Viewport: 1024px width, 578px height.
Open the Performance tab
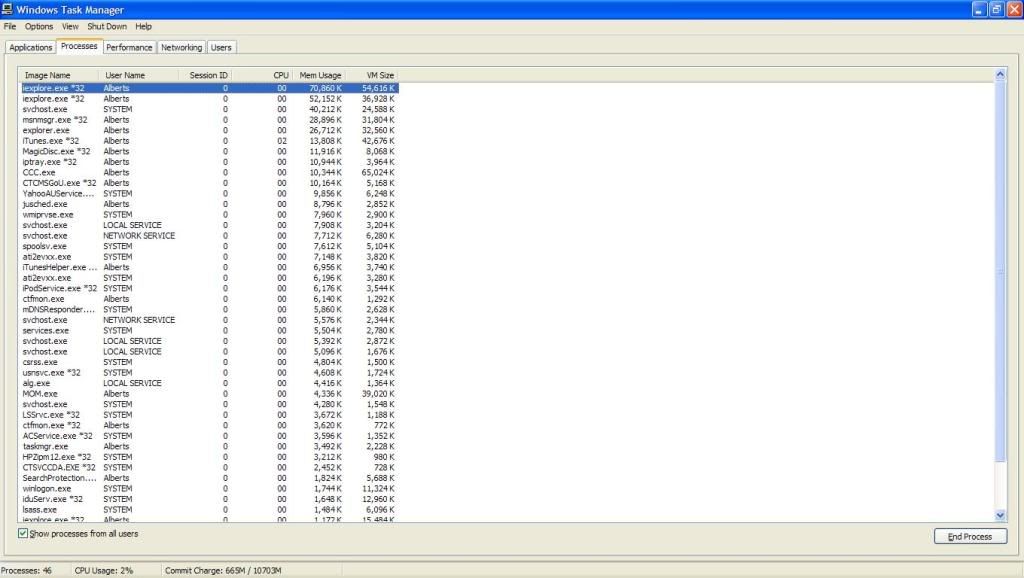[129, 46]
